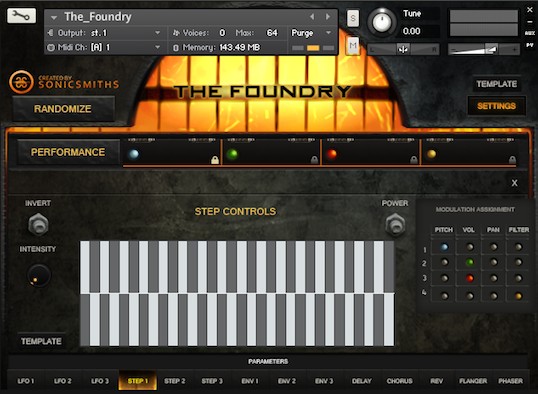This screenshot has height=394, width=538.
Task: Switch to the STEP 2 tab
Action: [175, 381]
